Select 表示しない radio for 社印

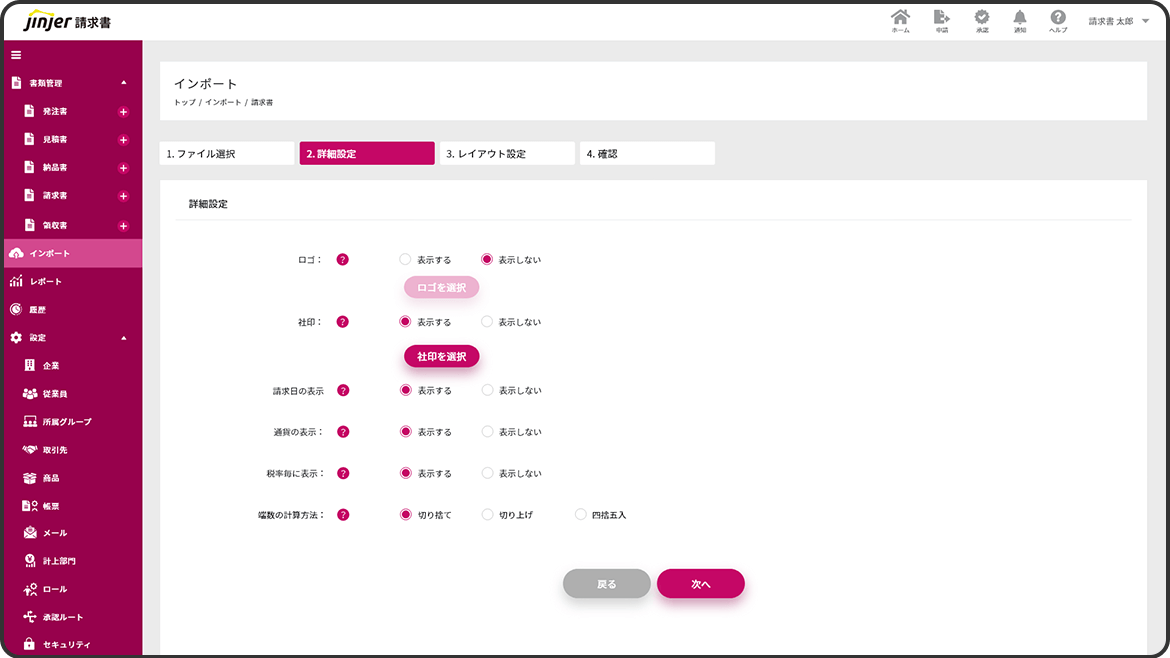pos(487,322)
